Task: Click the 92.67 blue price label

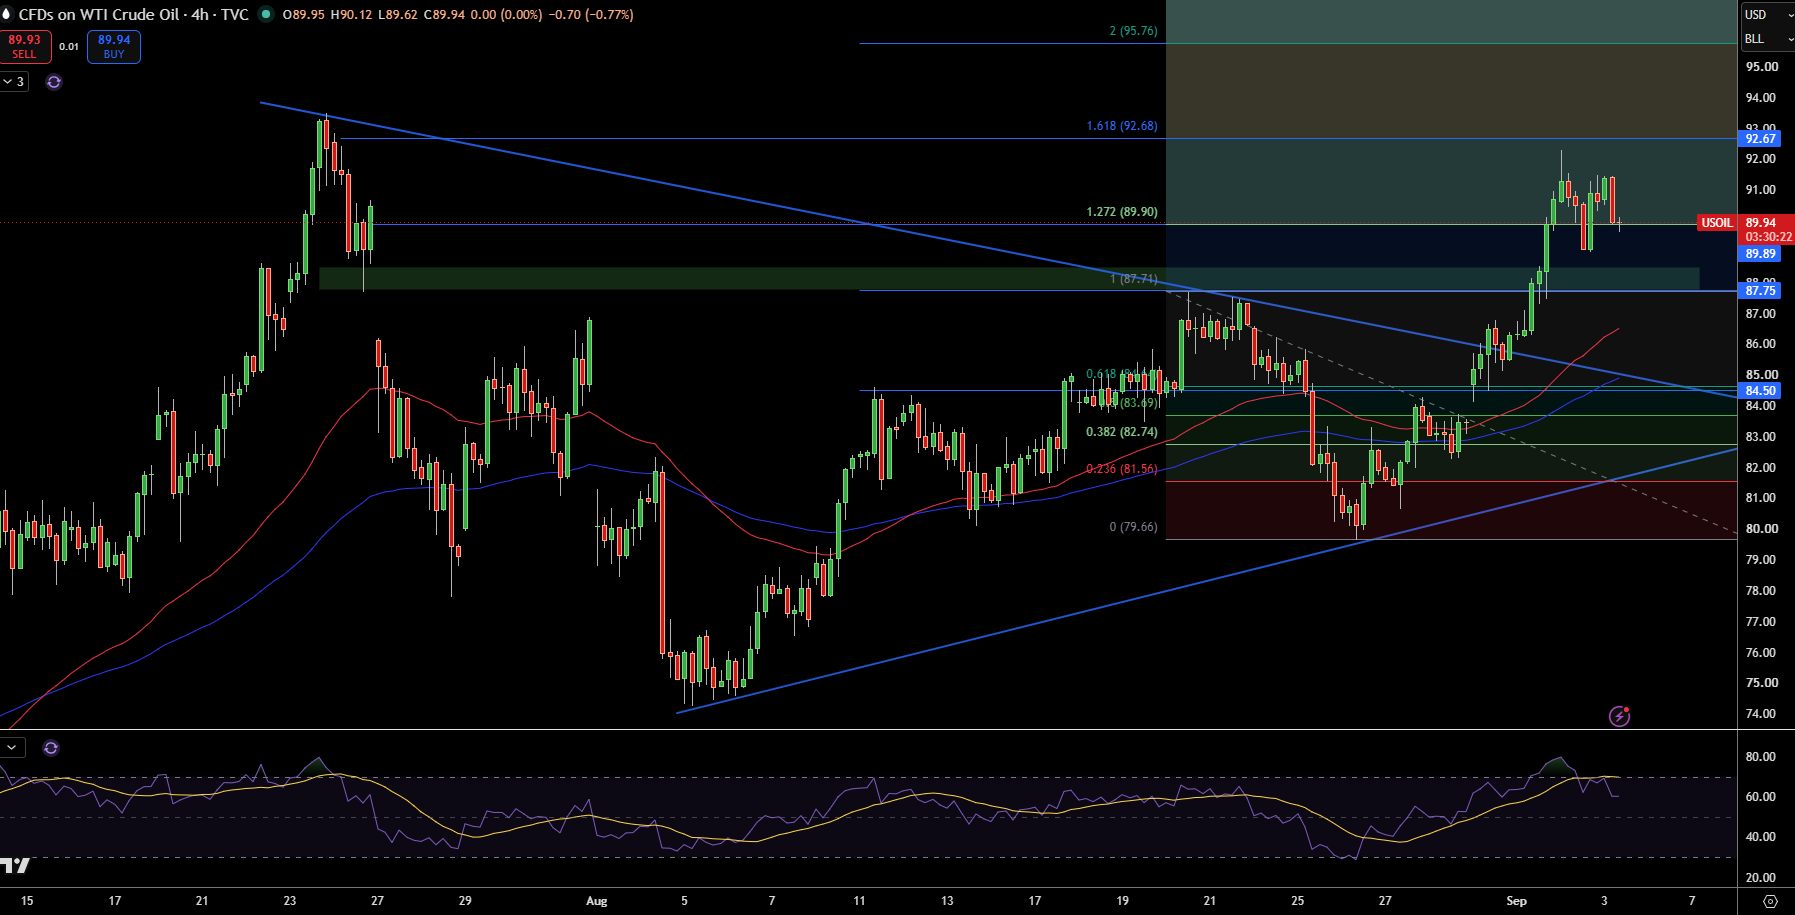Action: click(1761, 139)
